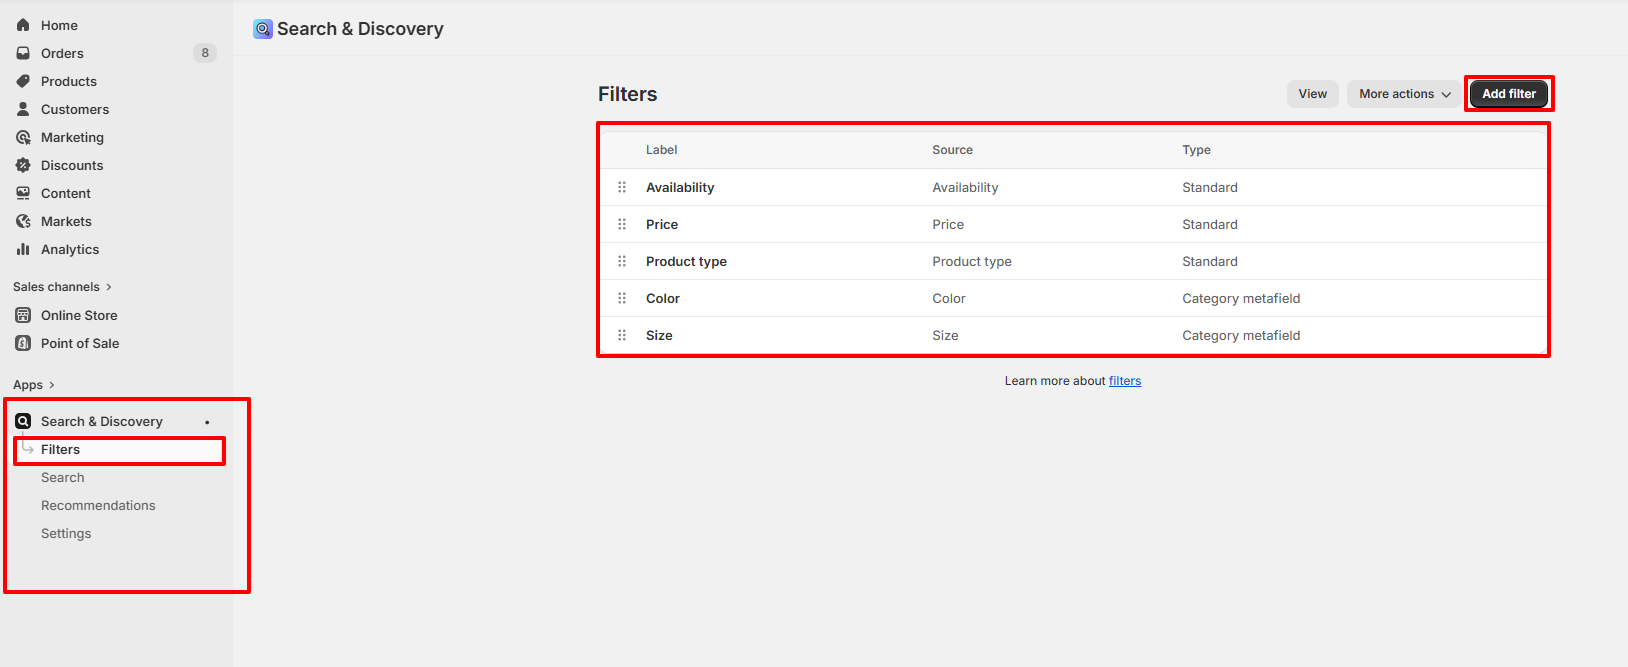Click the Customers person icon
This screenshot has height=667, width=1628.
23,109
